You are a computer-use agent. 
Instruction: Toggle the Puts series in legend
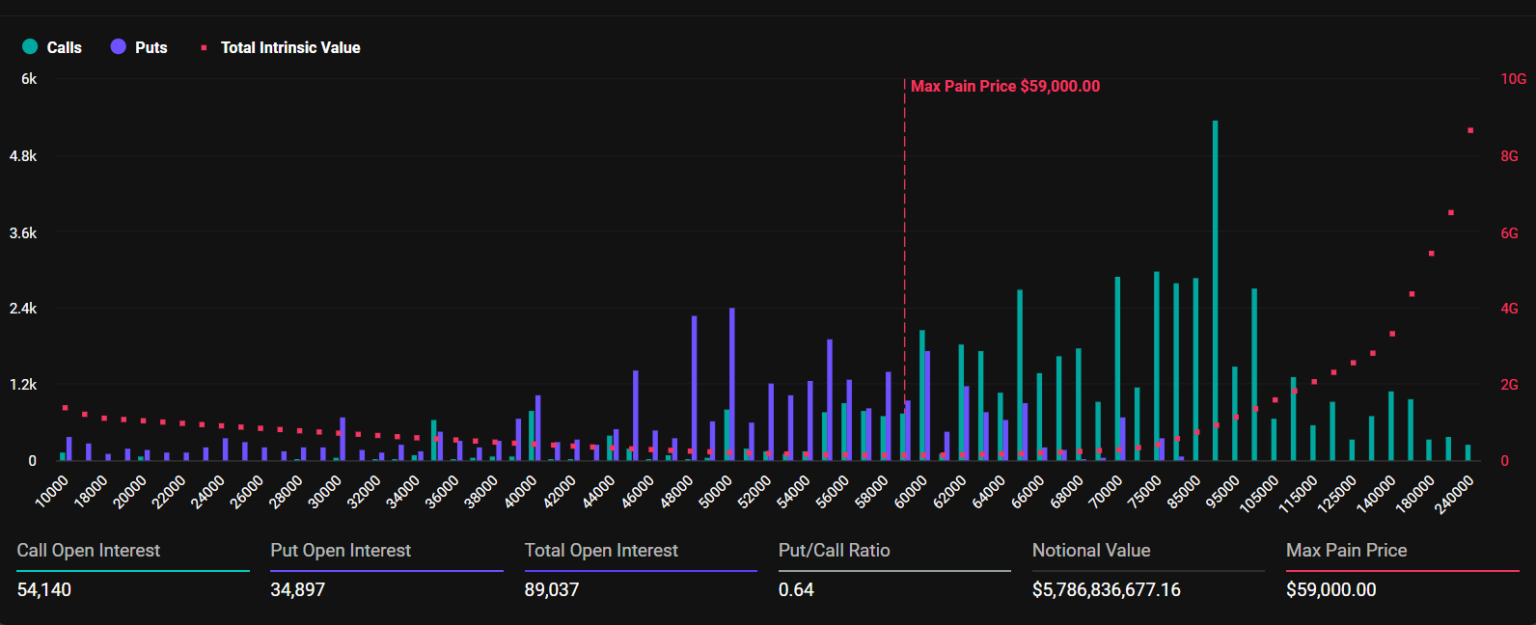click(151, 47)
